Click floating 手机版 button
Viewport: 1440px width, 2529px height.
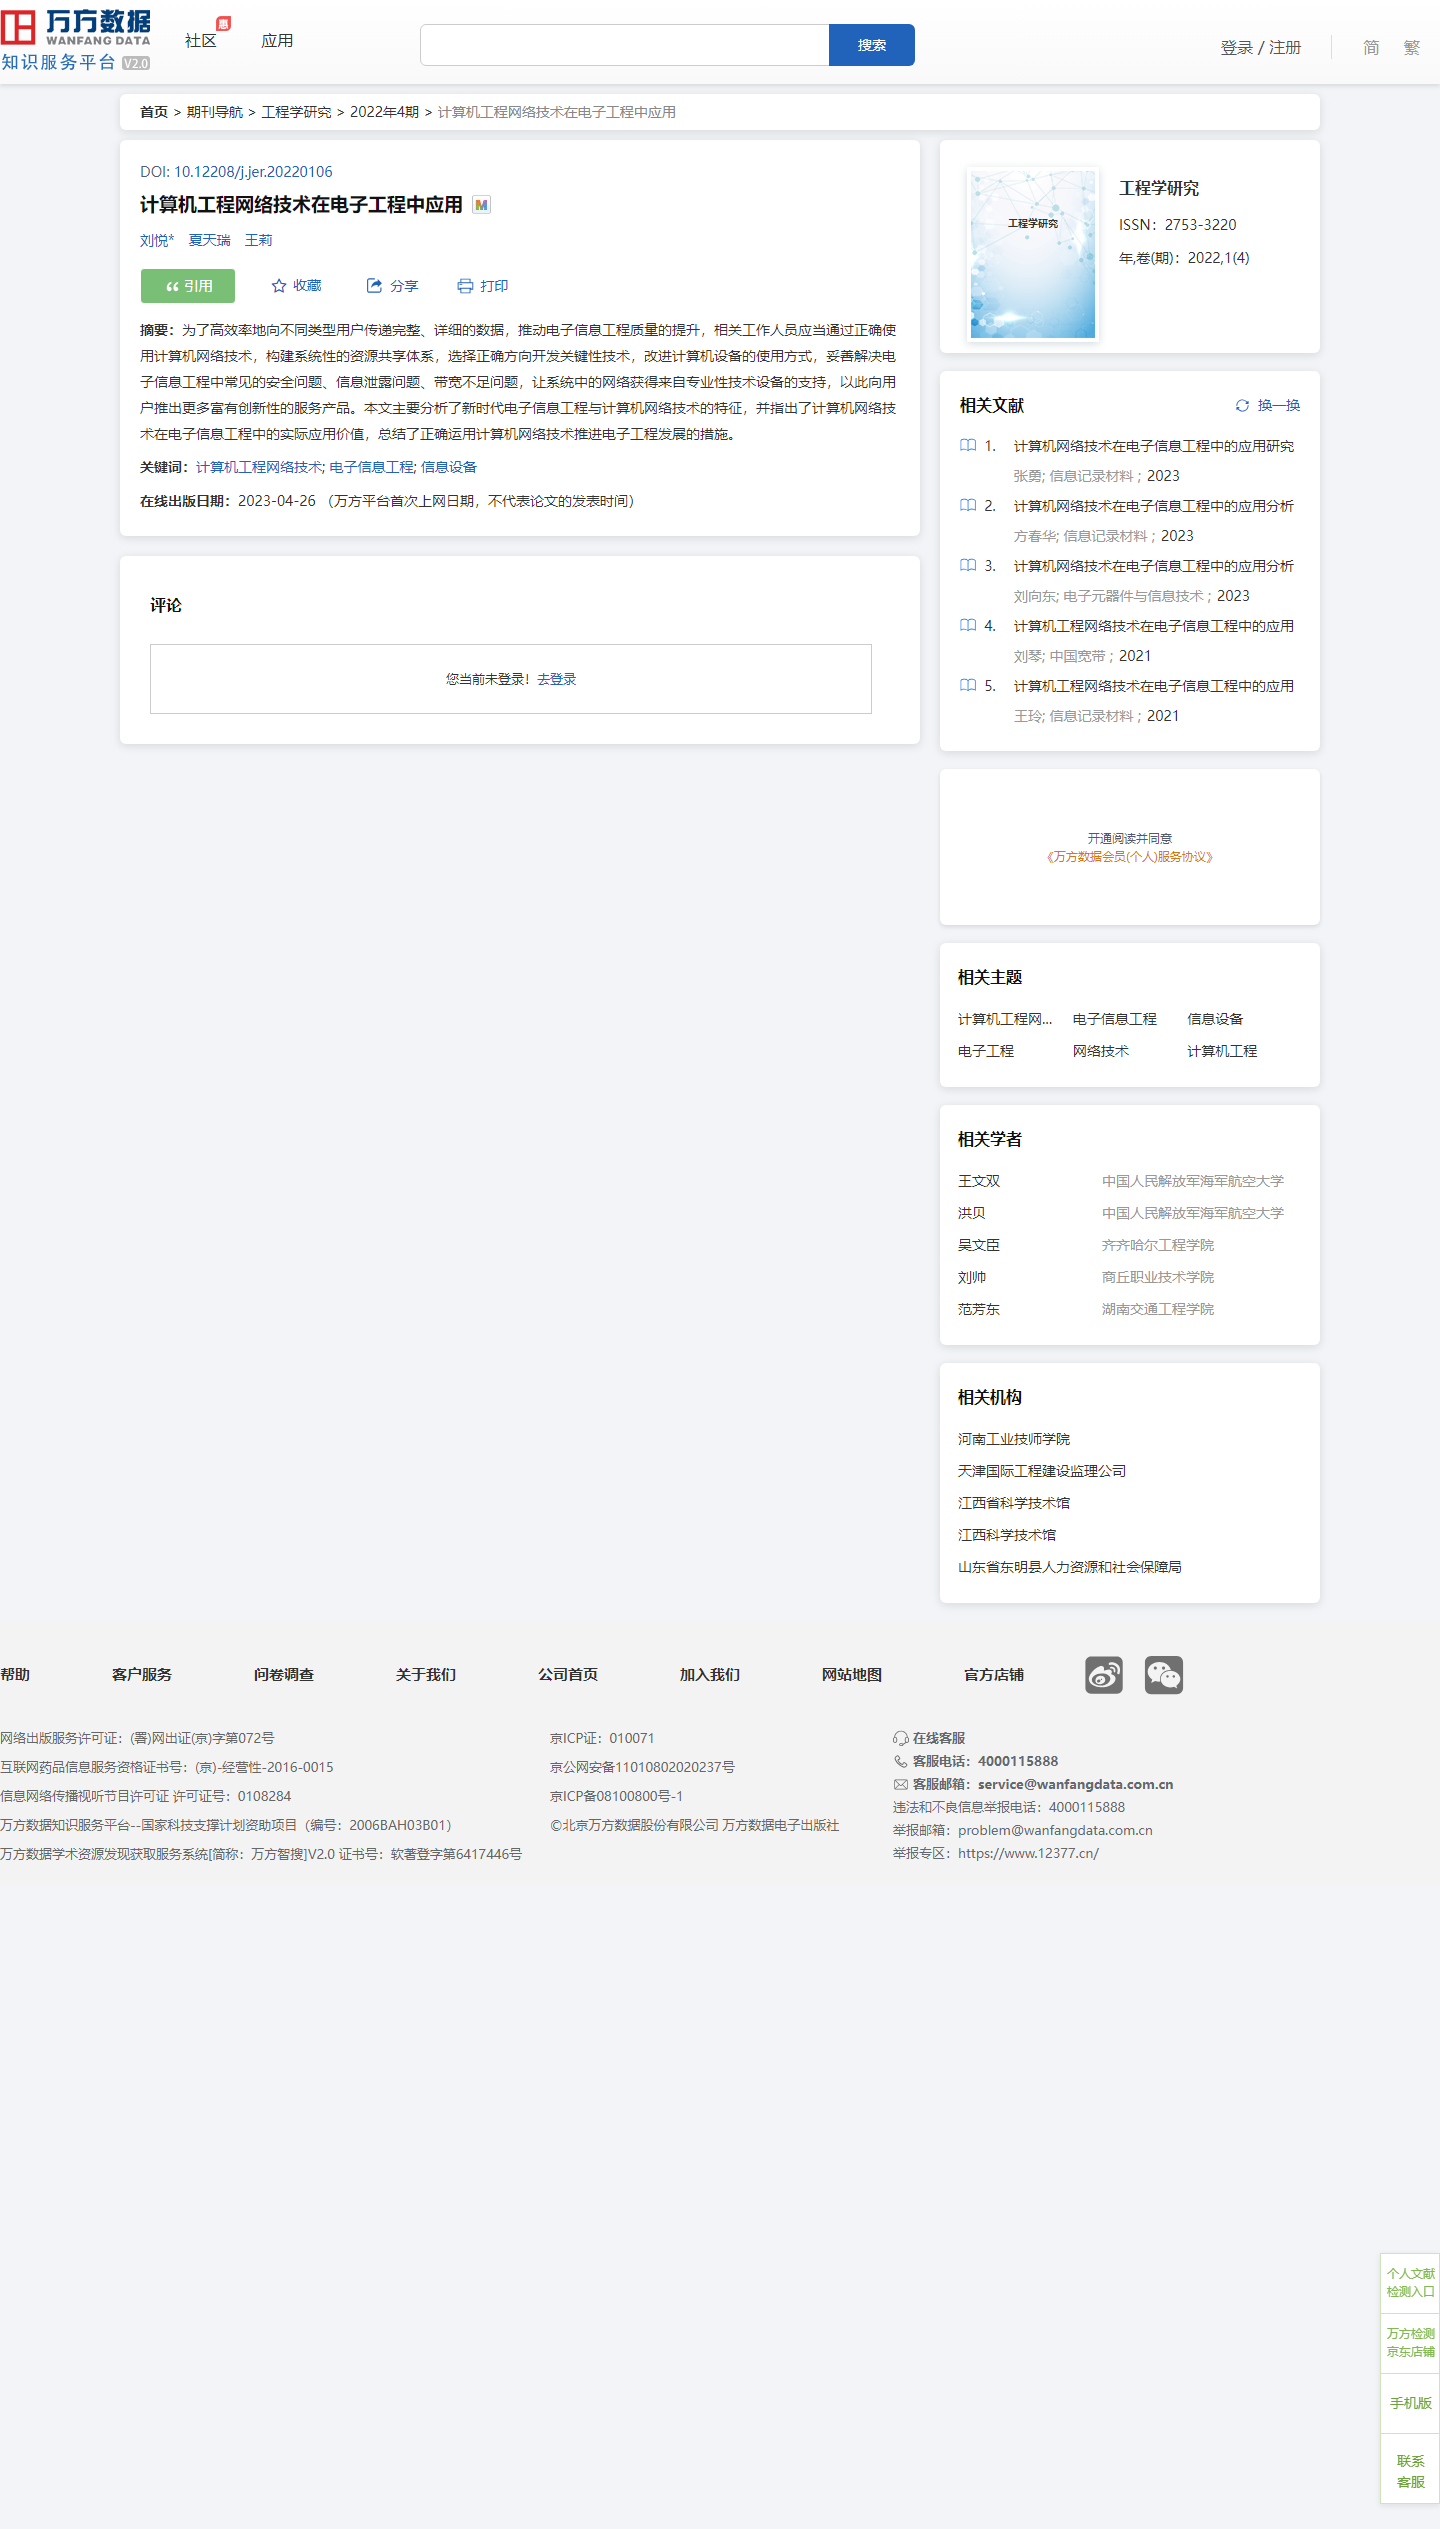pos(1410,2402)
